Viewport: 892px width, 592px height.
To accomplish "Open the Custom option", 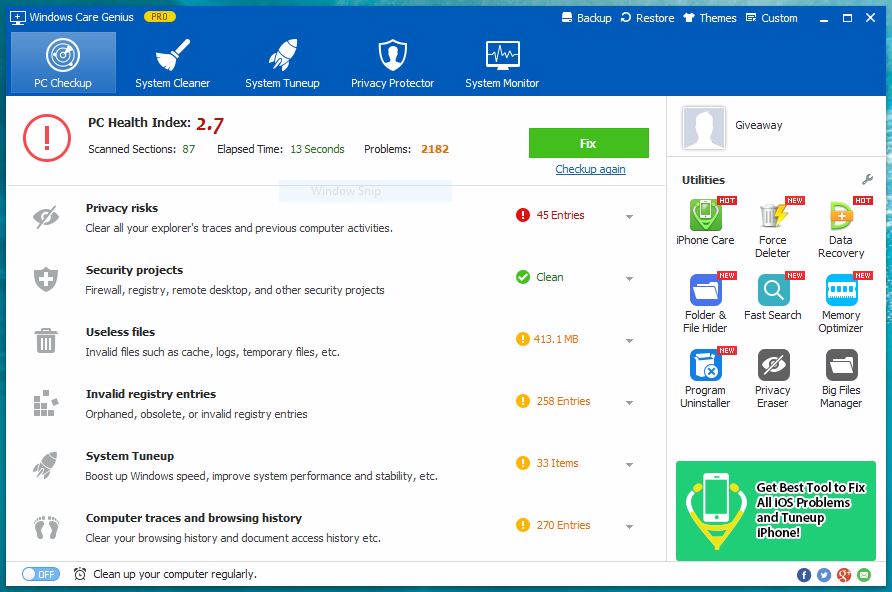I will click(772, 18).
